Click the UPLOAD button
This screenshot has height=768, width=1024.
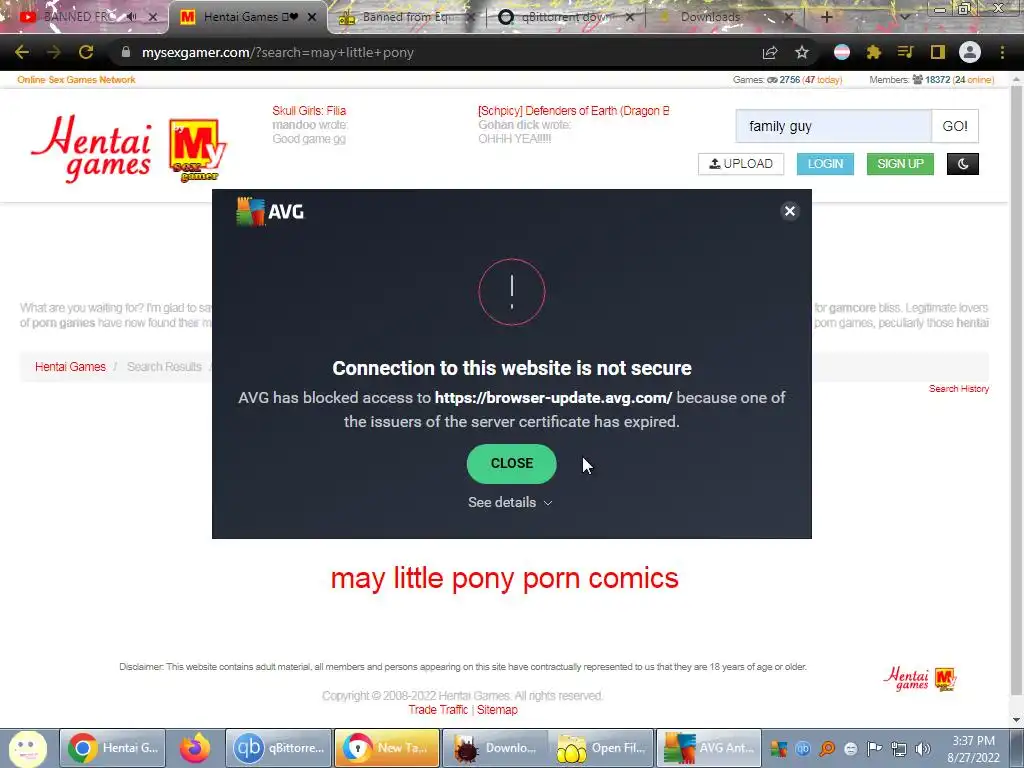coord(741,164)
